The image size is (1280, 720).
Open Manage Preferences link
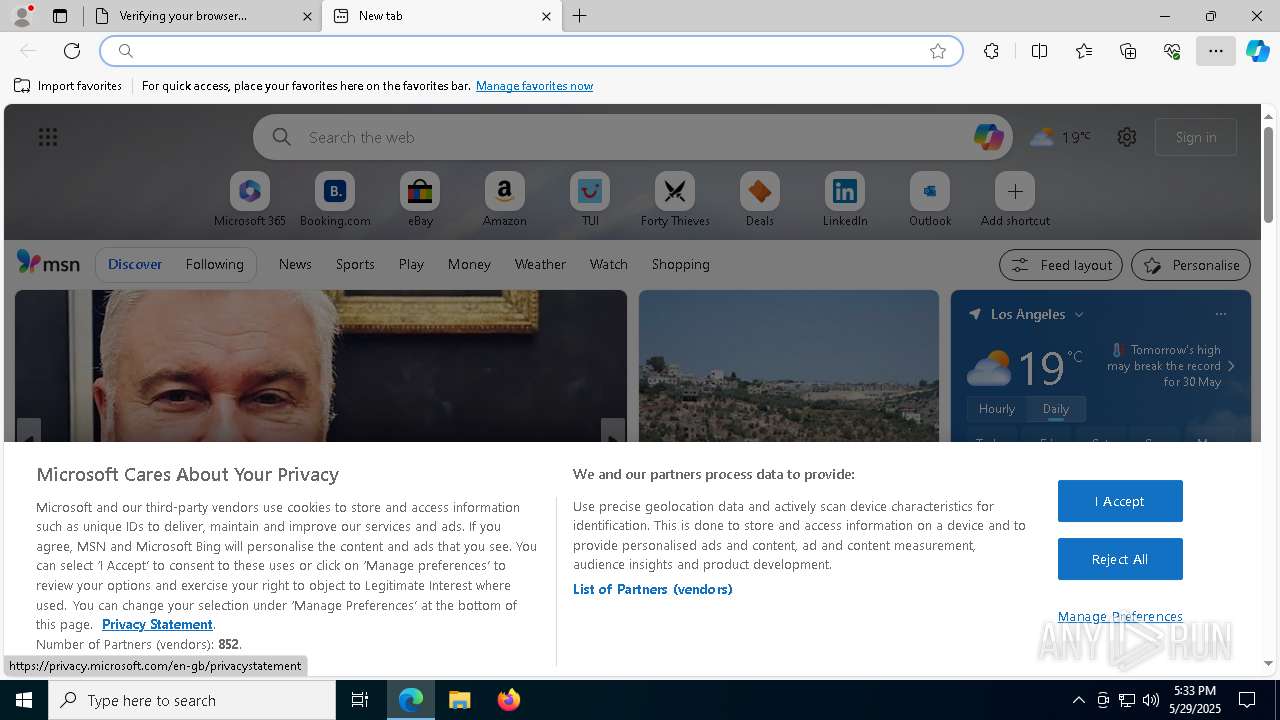point(1120,616)
